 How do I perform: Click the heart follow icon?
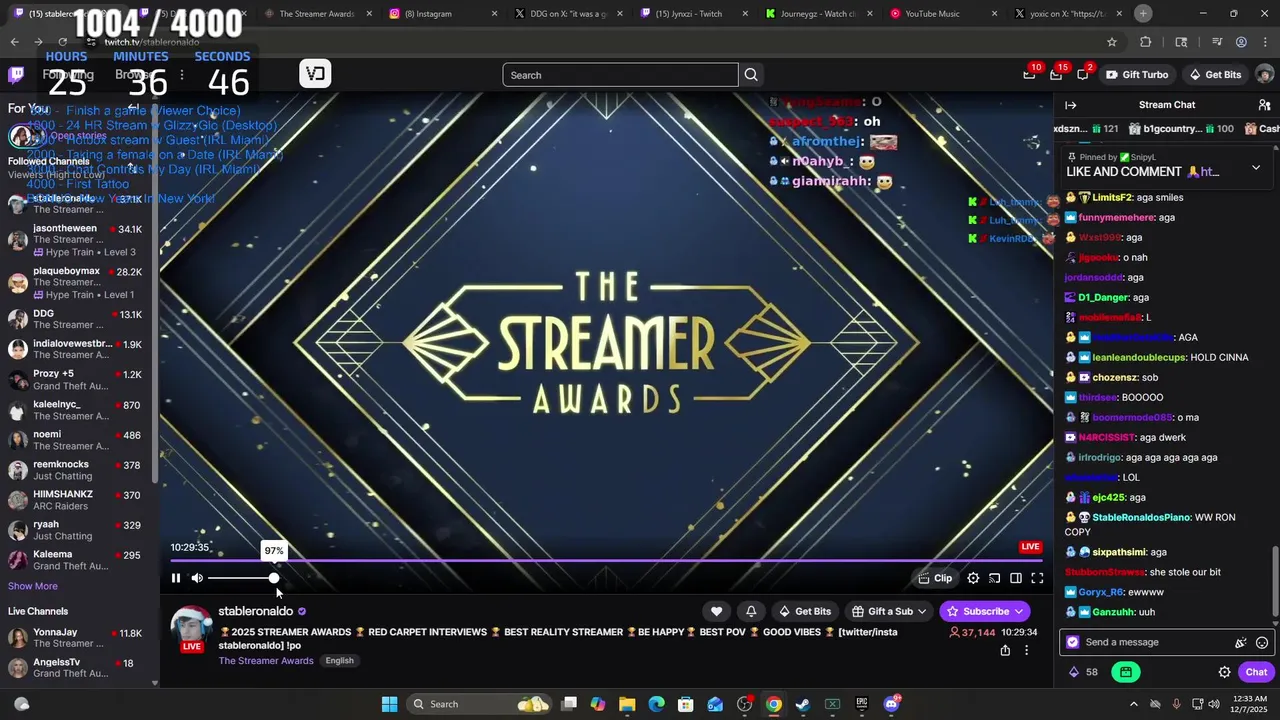[x=716, y=611]
